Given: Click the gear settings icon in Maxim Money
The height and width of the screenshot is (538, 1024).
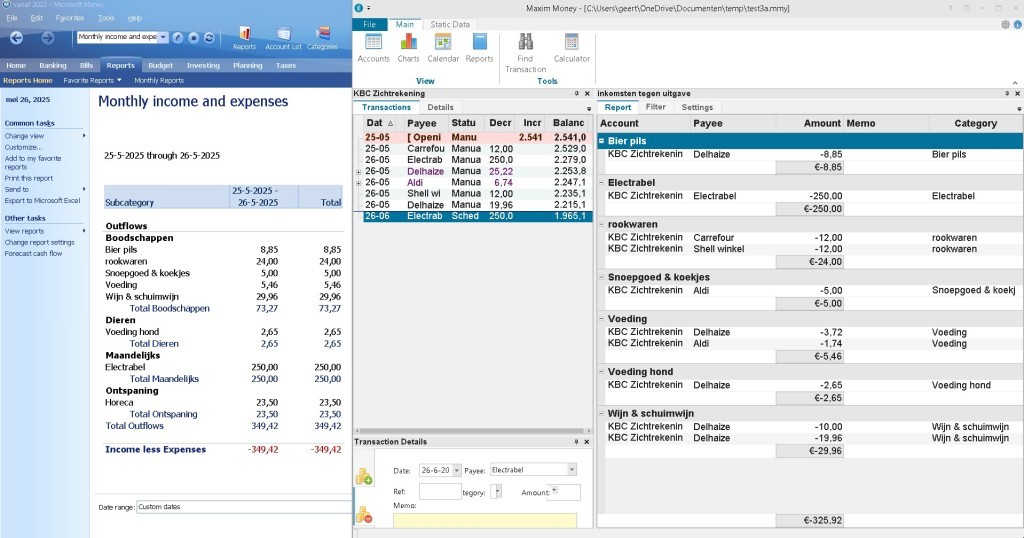Looking at the screenshot, I should (x=1005, y=24).
